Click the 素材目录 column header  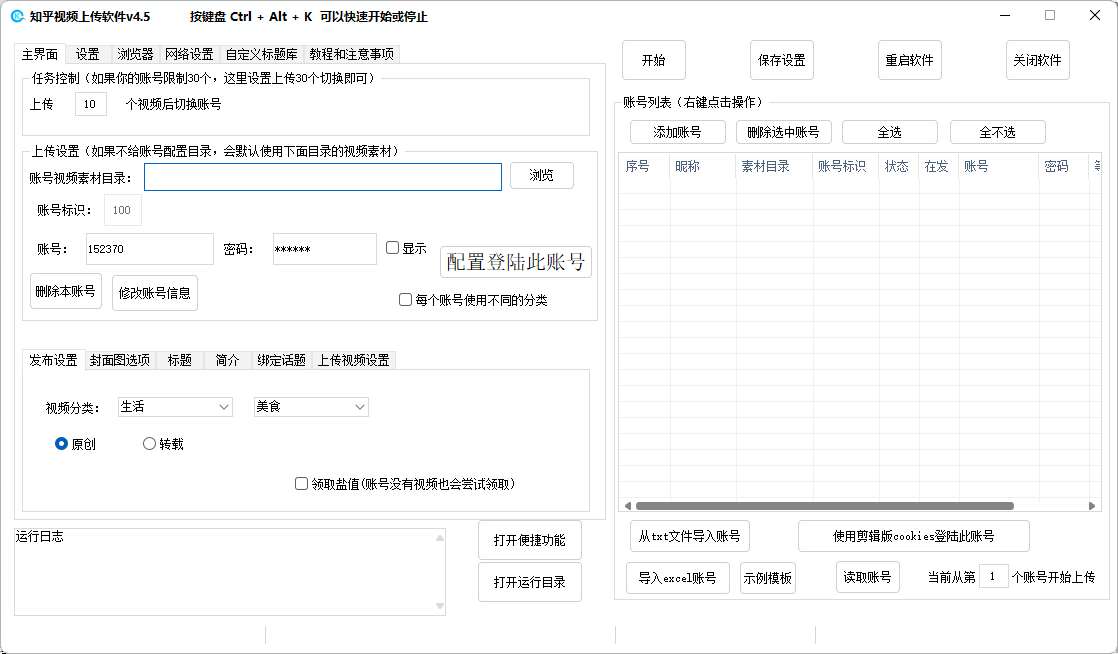774,166
